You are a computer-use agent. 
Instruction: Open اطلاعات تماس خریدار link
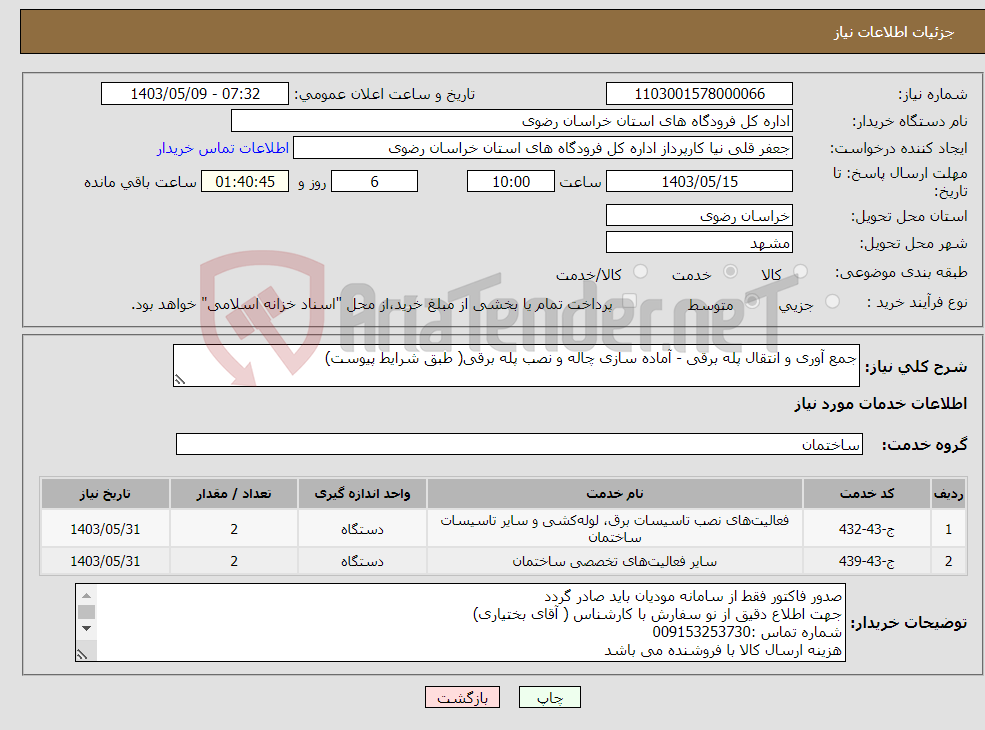[223, 148]
